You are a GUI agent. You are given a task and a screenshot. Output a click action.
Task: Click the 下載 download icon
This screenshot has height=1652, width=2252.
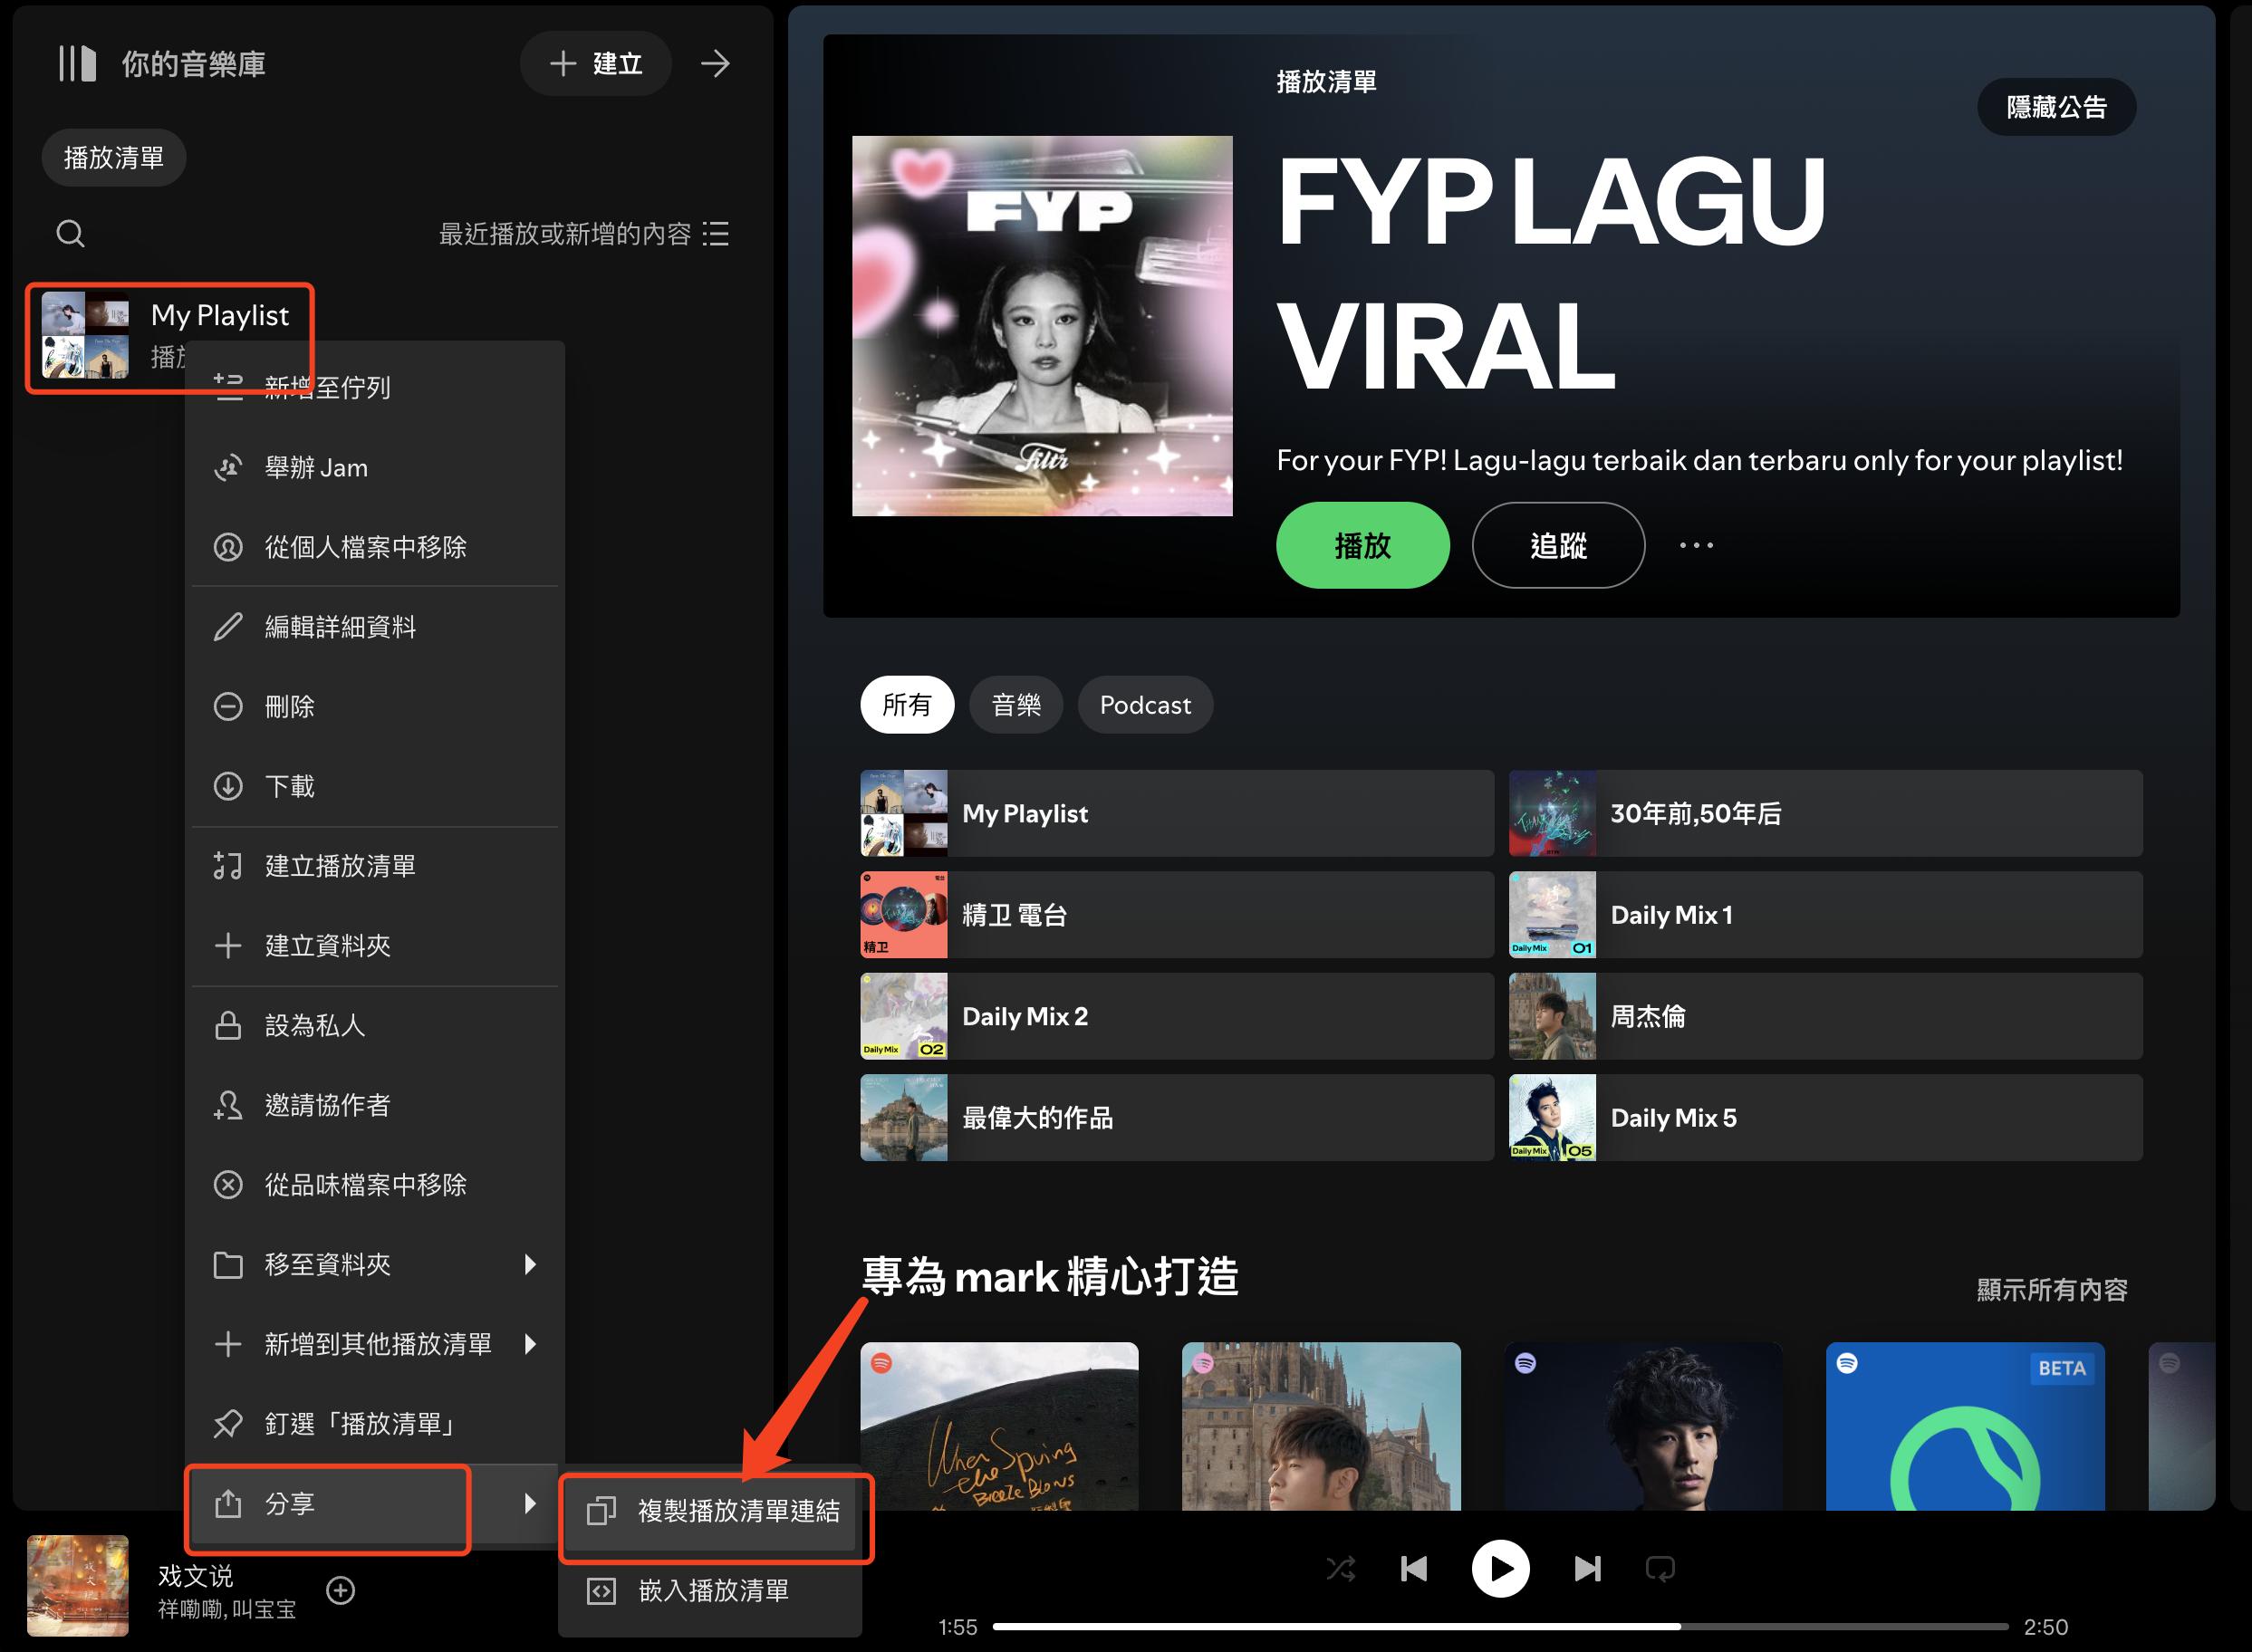pos(228,786)
